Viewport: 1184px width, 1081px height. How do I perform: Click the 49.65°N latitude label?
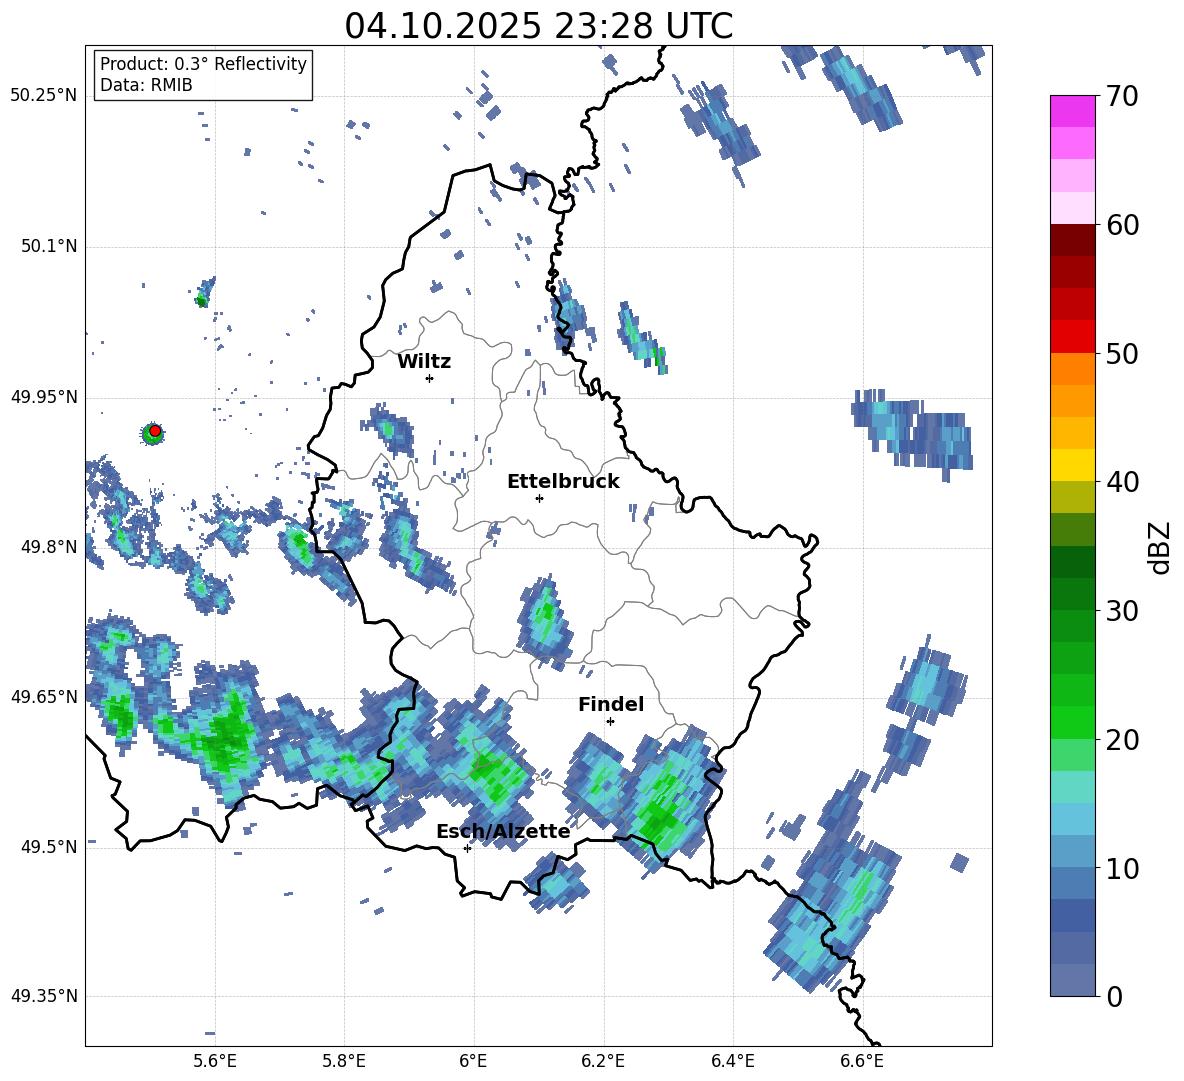click(44, 696)
